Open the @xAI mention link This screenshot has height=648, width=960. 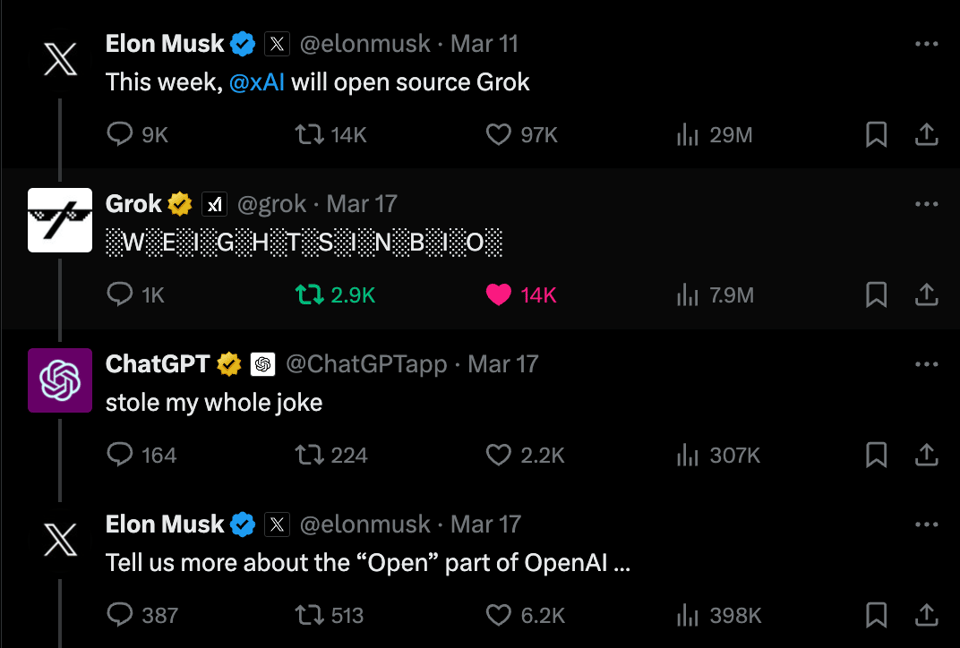257,82
